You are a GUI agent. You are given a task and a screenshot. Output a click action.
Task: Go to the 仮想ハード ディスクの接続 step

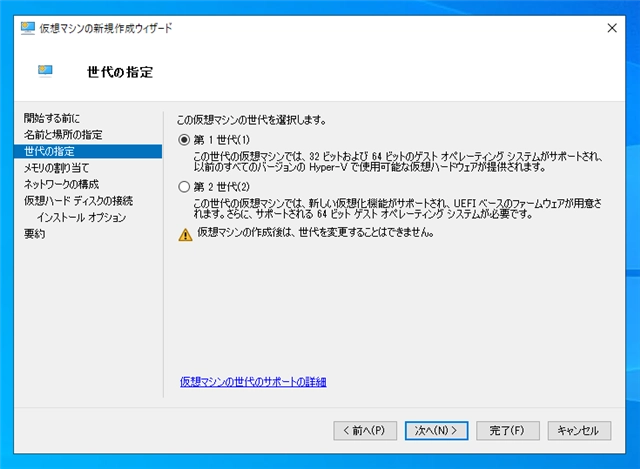click(x=78, y=201)
